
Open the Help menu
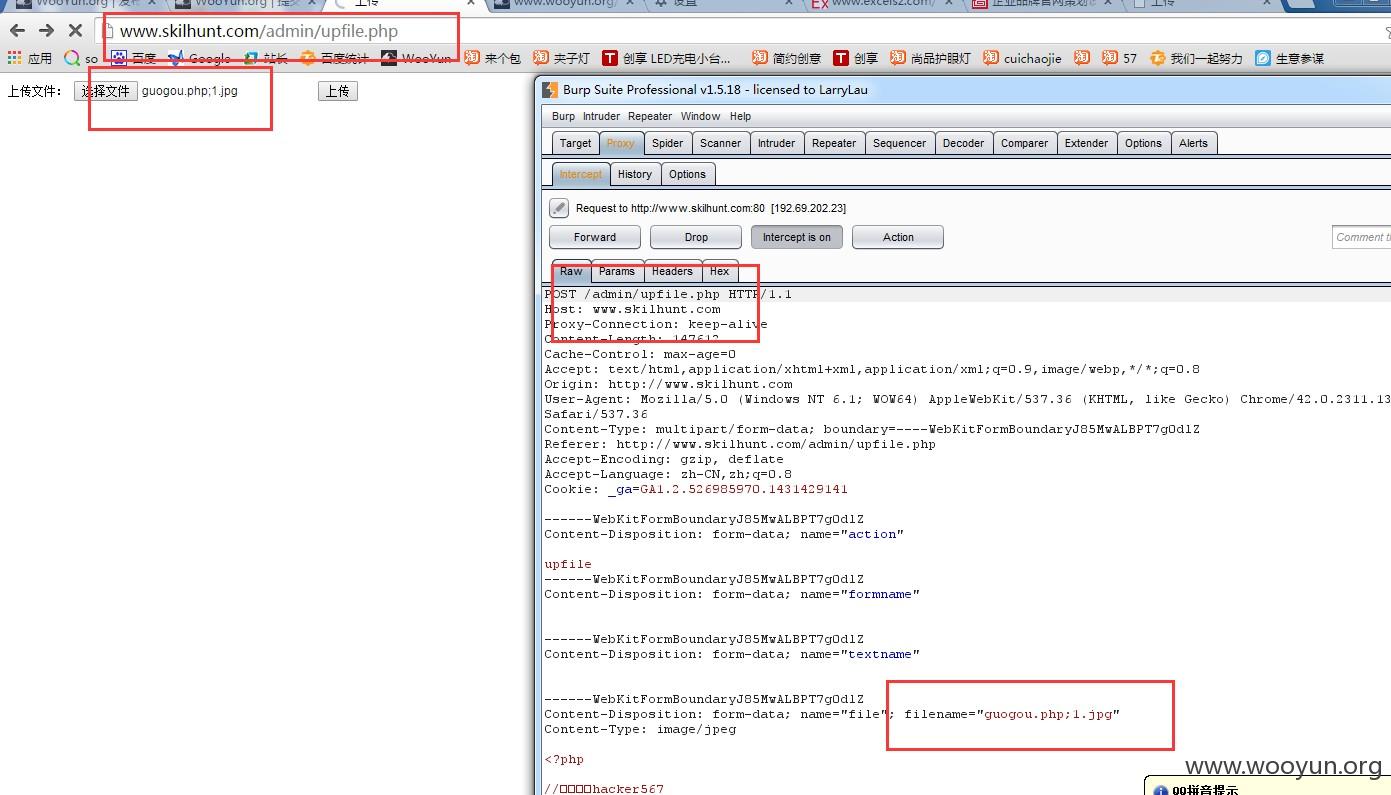(740, 116)
